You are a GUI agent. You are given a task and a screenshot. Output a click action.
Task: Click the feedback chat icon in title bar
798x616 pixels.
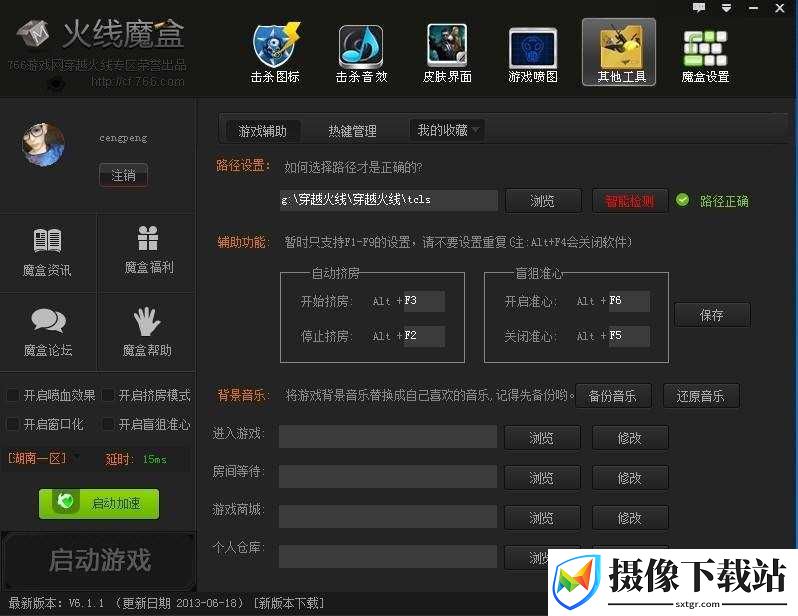(699, 8)
